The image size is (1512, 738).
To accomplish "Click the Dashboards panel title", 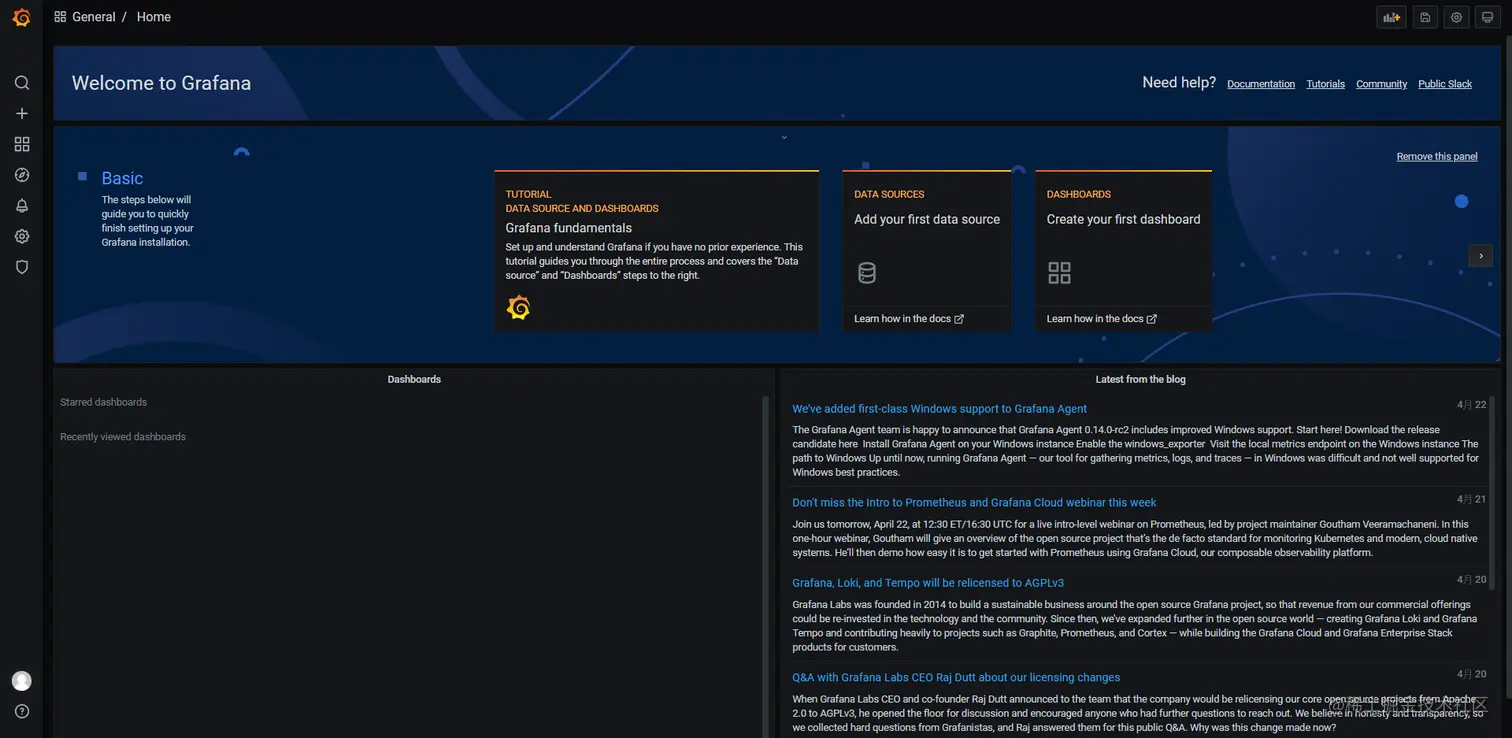I will point(414,379).
